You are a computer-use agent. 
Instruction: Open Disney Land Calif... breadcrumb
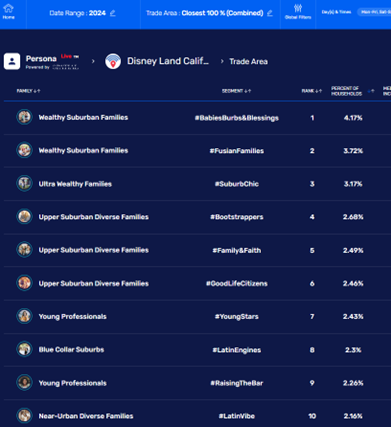click(x=168, y=61)
